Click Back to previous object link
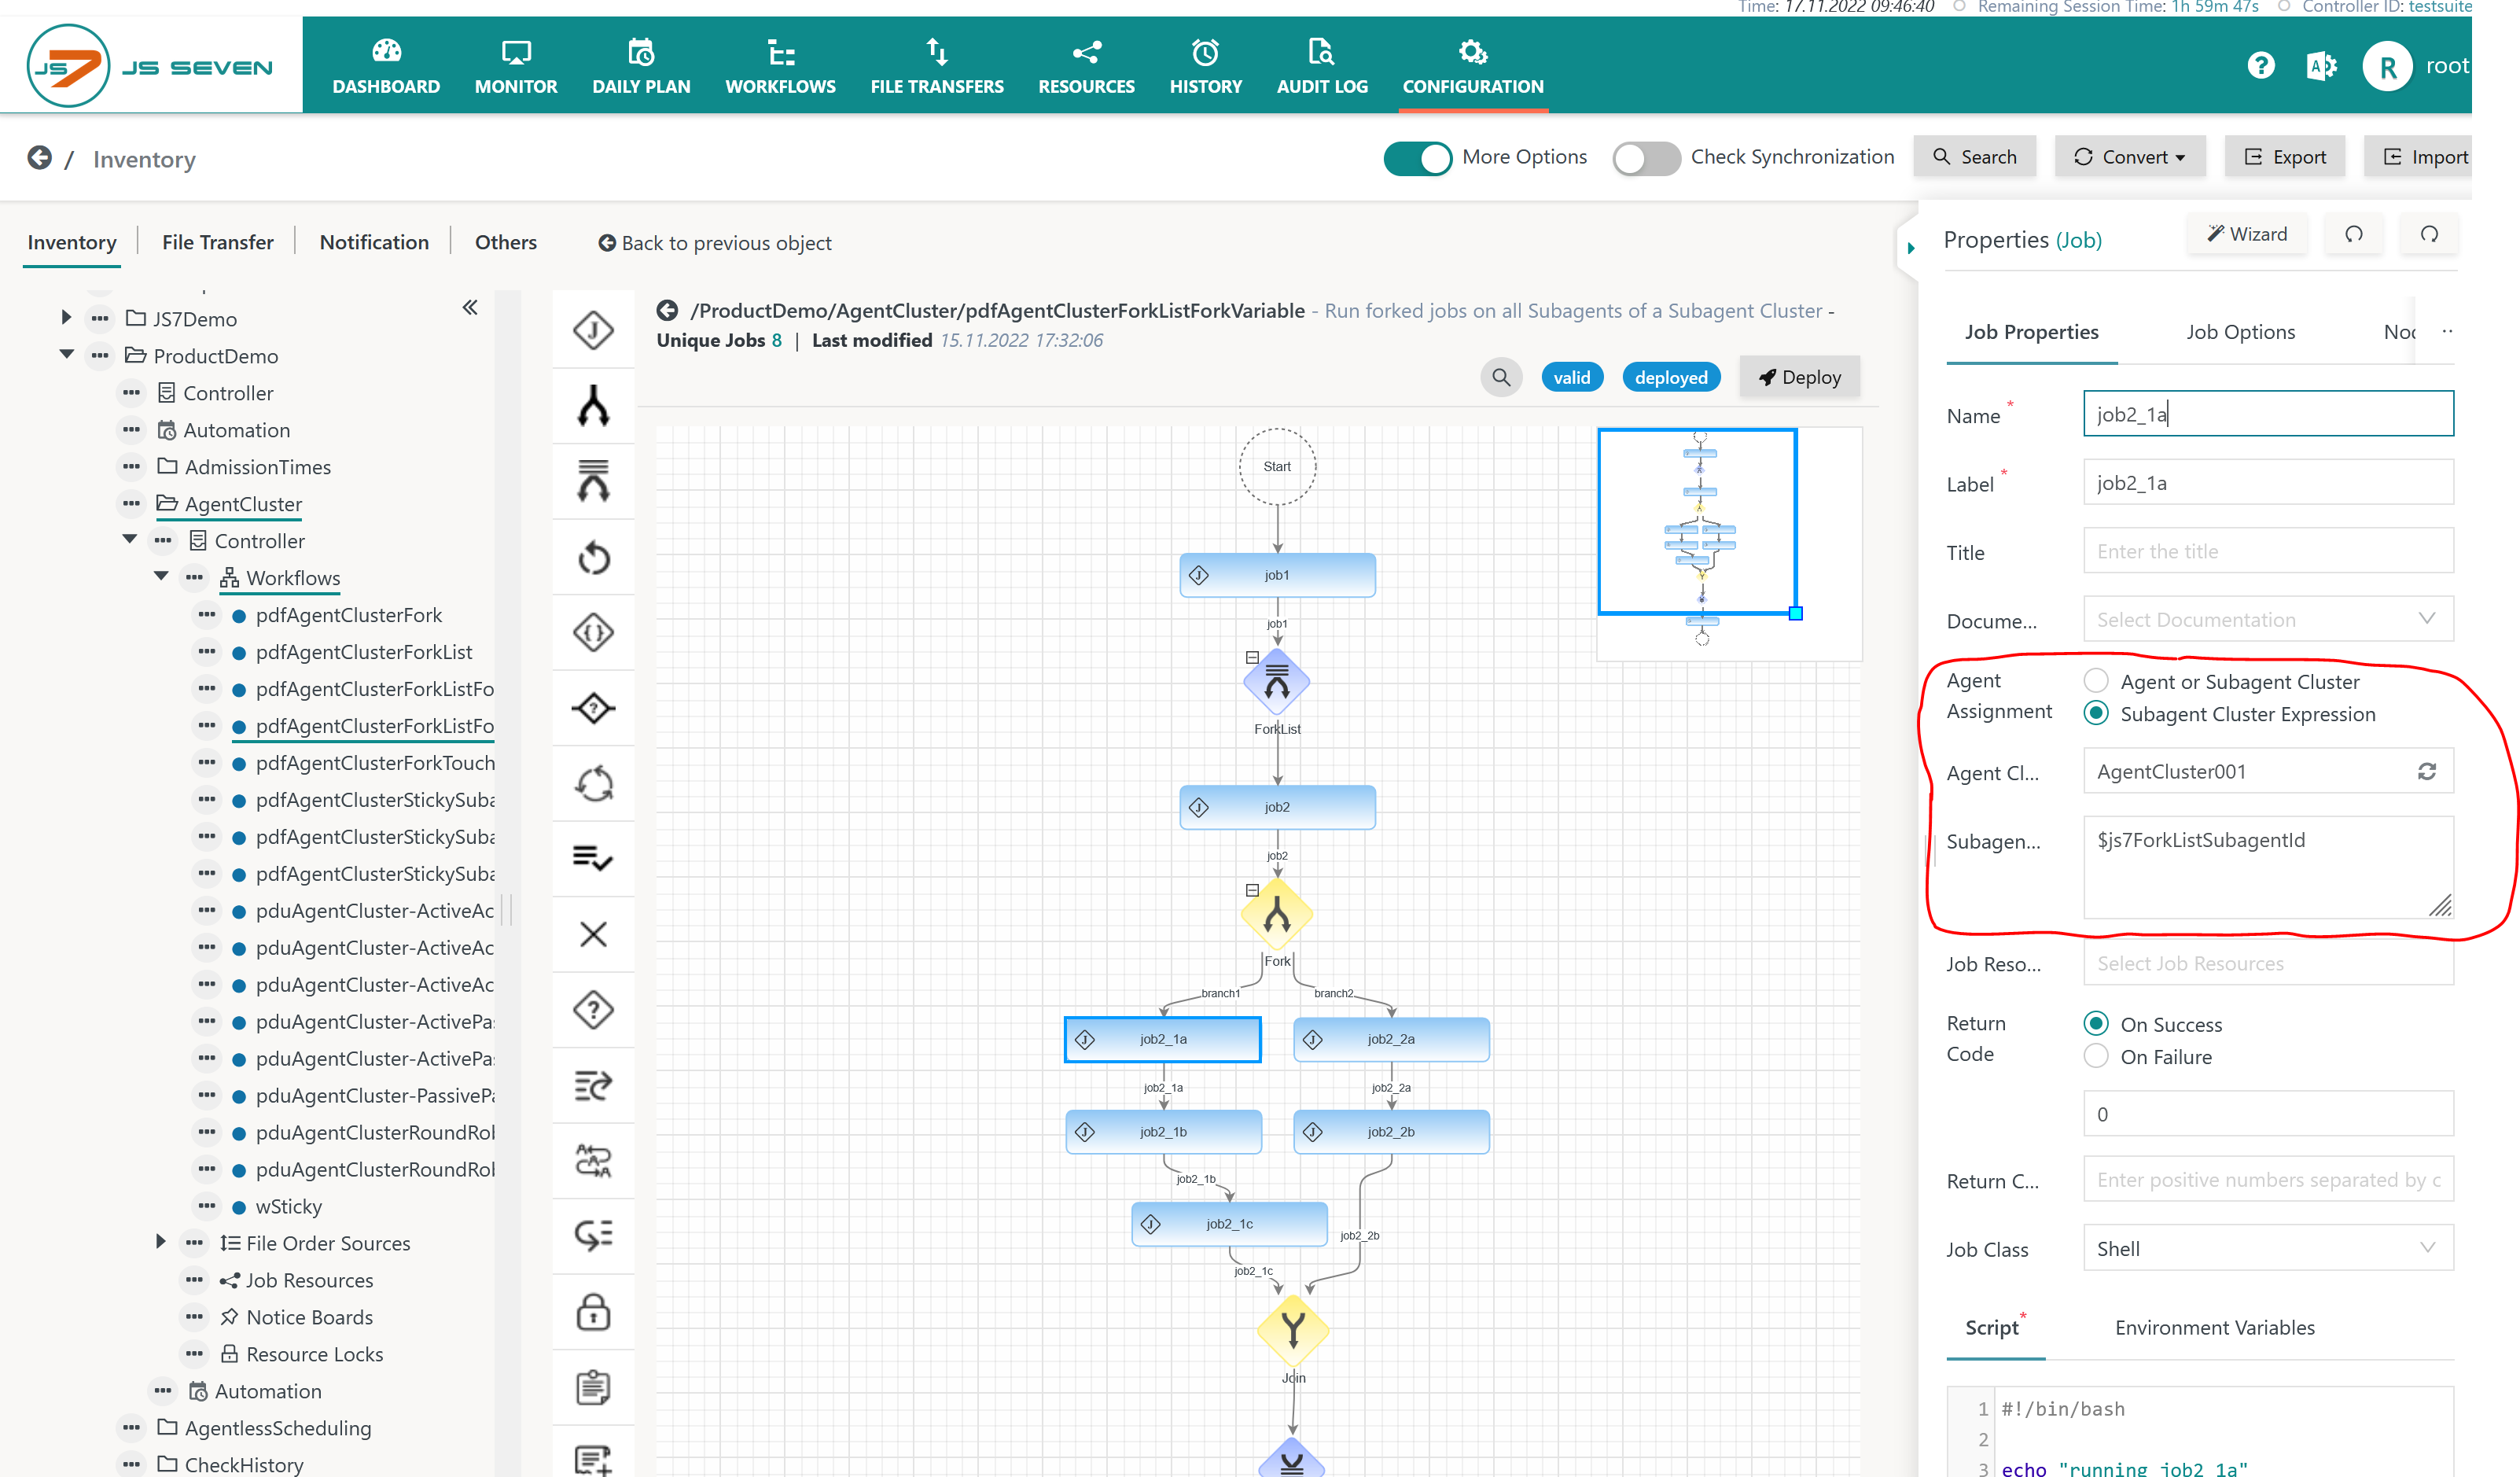This screenshot has height=1477, width=2520. click(x=714, y=243)
